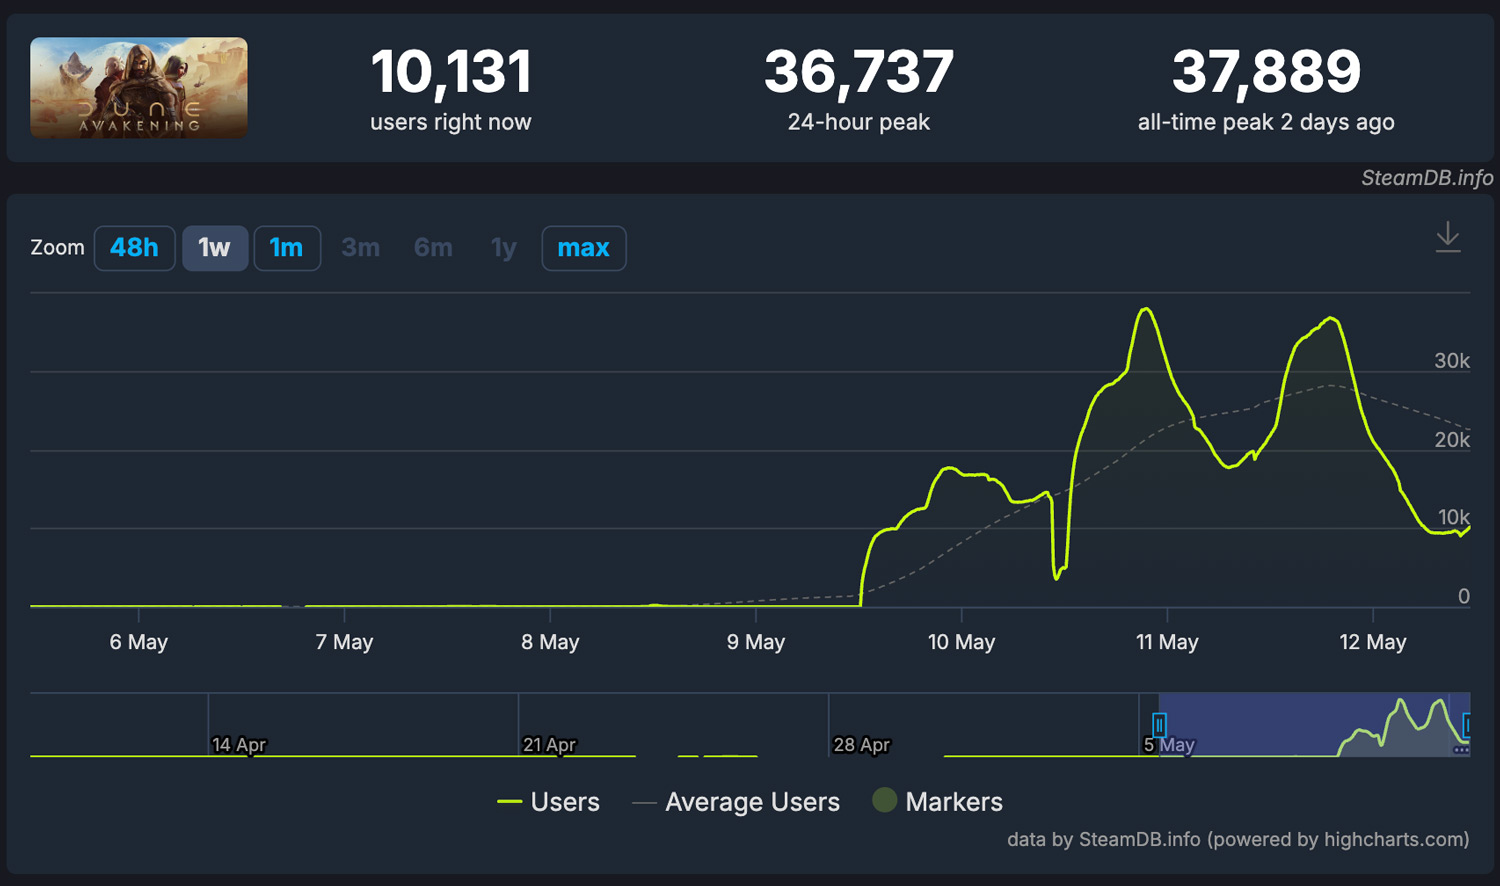Click the 5 May navigator label
The width and height of the screenshot is (1500, 886).
(1169, 745)
